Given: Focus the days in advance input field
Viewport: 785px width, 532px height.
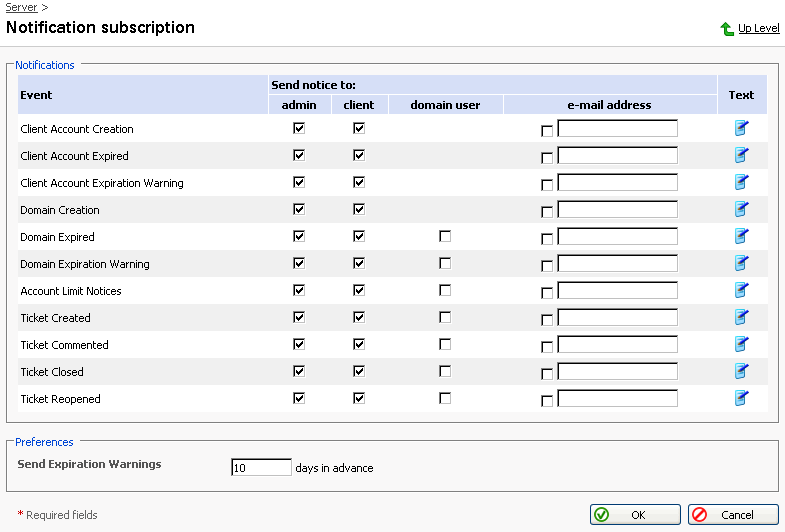Looking at the screenshot, I should pos(261,467).
